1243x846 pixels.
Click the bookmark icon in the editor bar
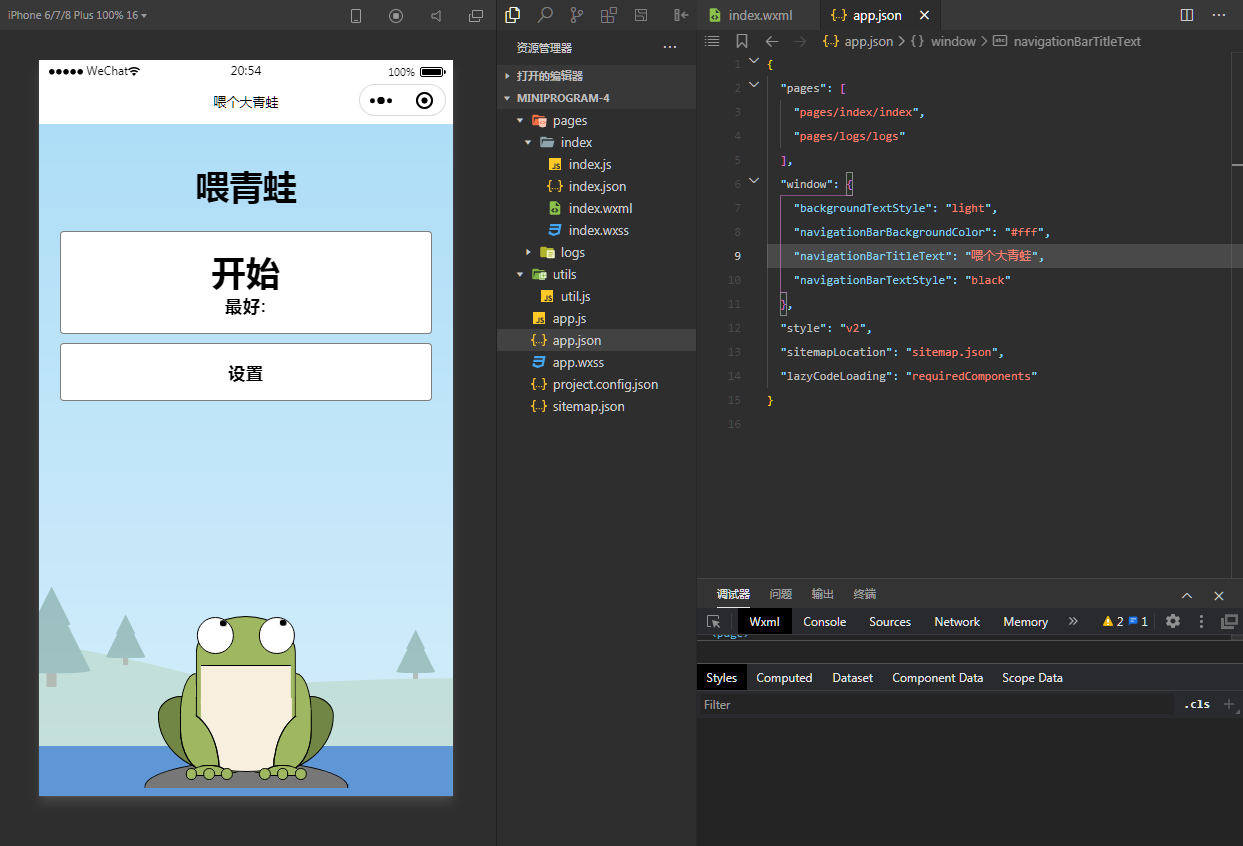[741, 41]
